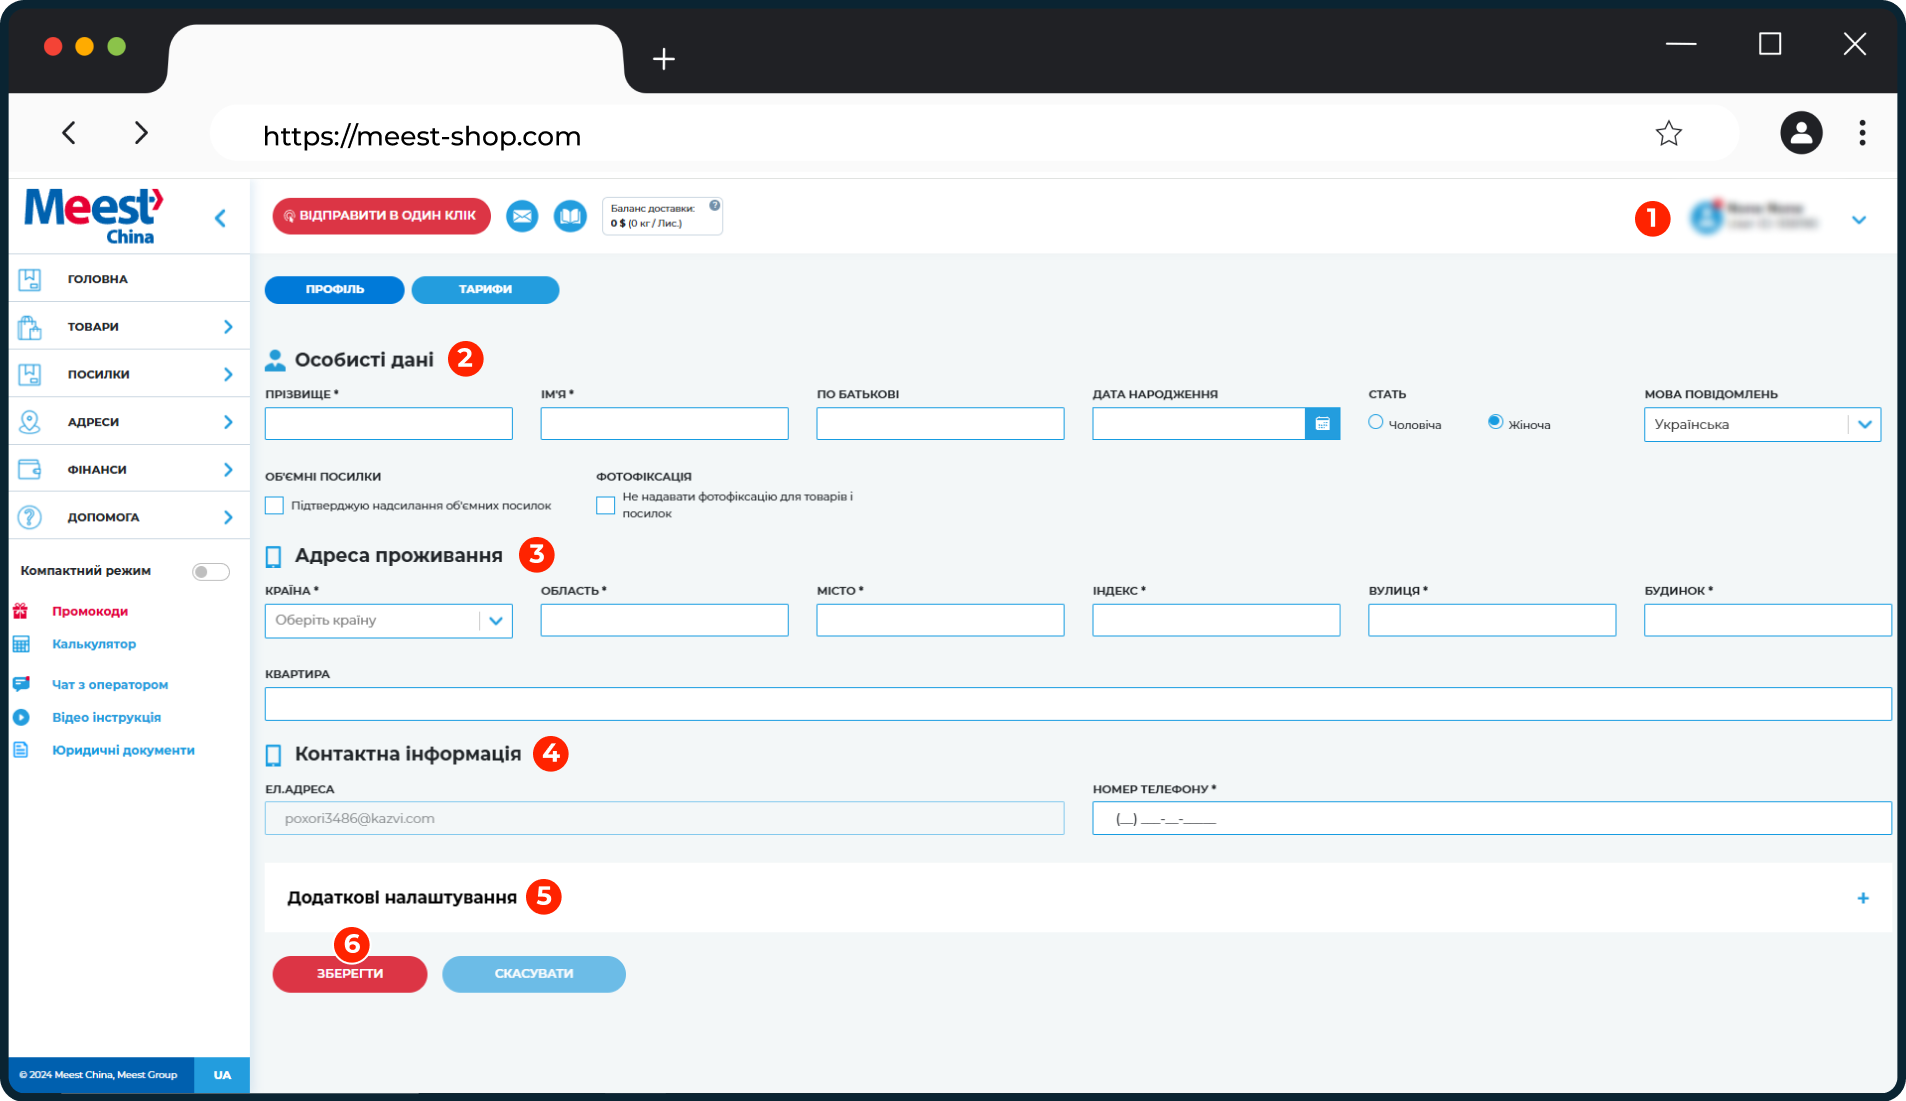Click the video instruction play icon

[x=20, y=717]
